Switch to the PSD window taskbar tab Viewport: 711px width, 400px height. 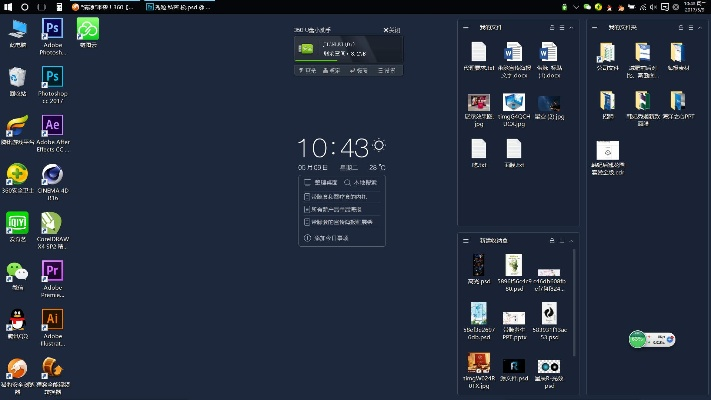(184, 7)
